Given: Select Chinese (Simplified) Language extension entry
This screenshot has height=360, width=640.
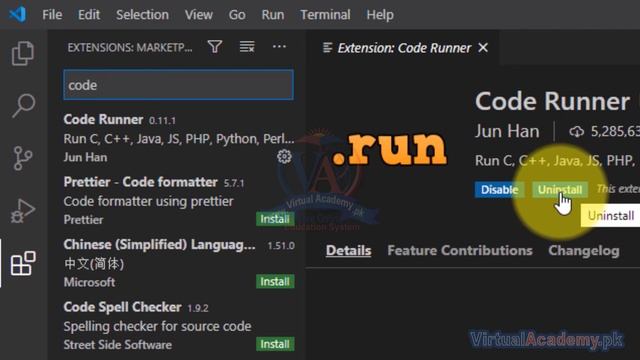Looking at the screenshot, I should pos(178,263).
